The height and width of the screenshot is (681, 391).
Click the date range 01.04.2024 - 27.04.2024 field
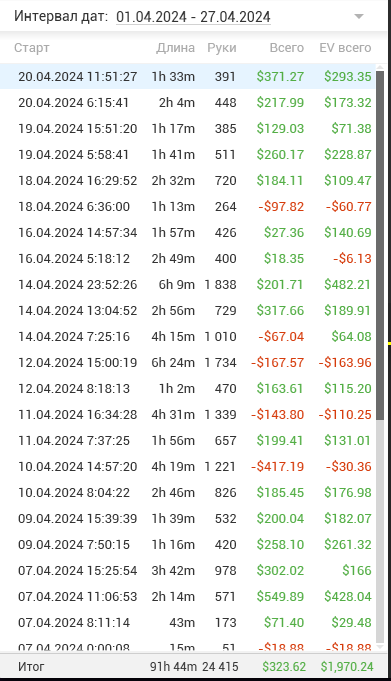click(x=193, y=17)
